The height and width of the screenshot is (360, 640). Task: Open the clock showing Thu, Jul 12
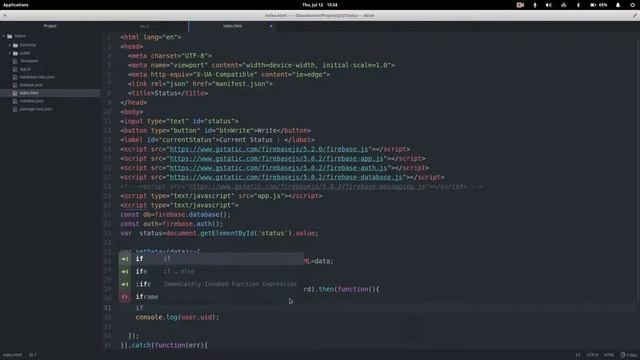[320, 5]
